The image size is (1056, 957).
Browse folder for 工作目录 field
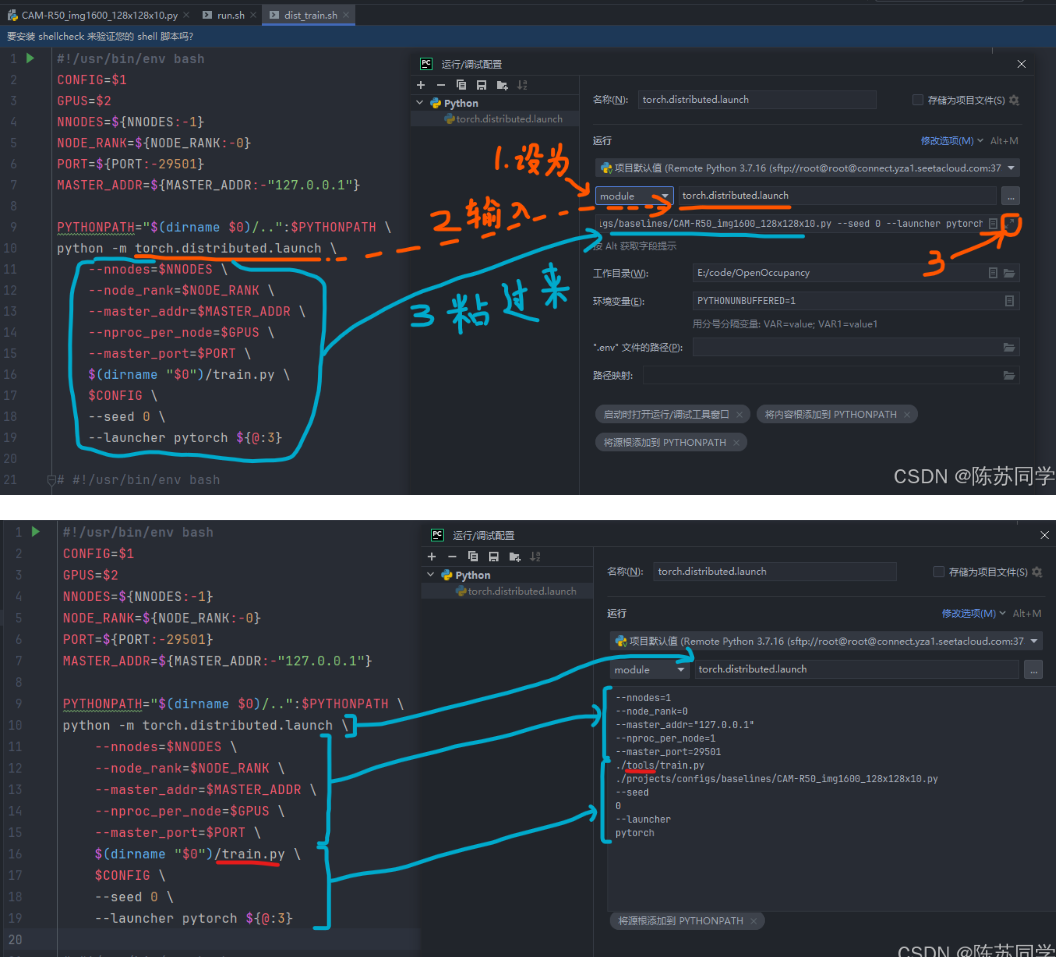(1009, 273)
